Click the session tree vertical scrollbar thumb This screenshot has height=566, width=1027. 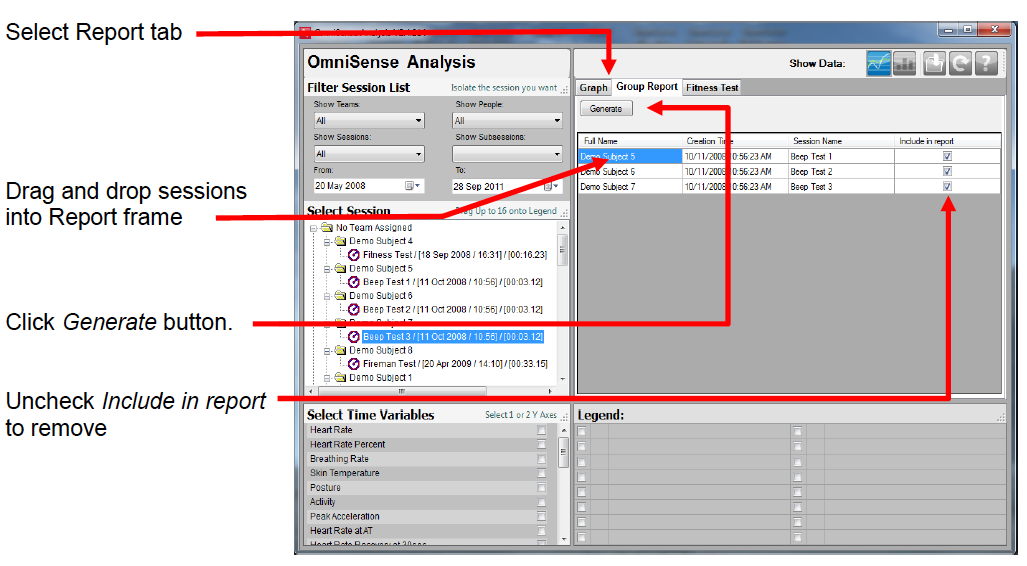[x=562, y=250]
